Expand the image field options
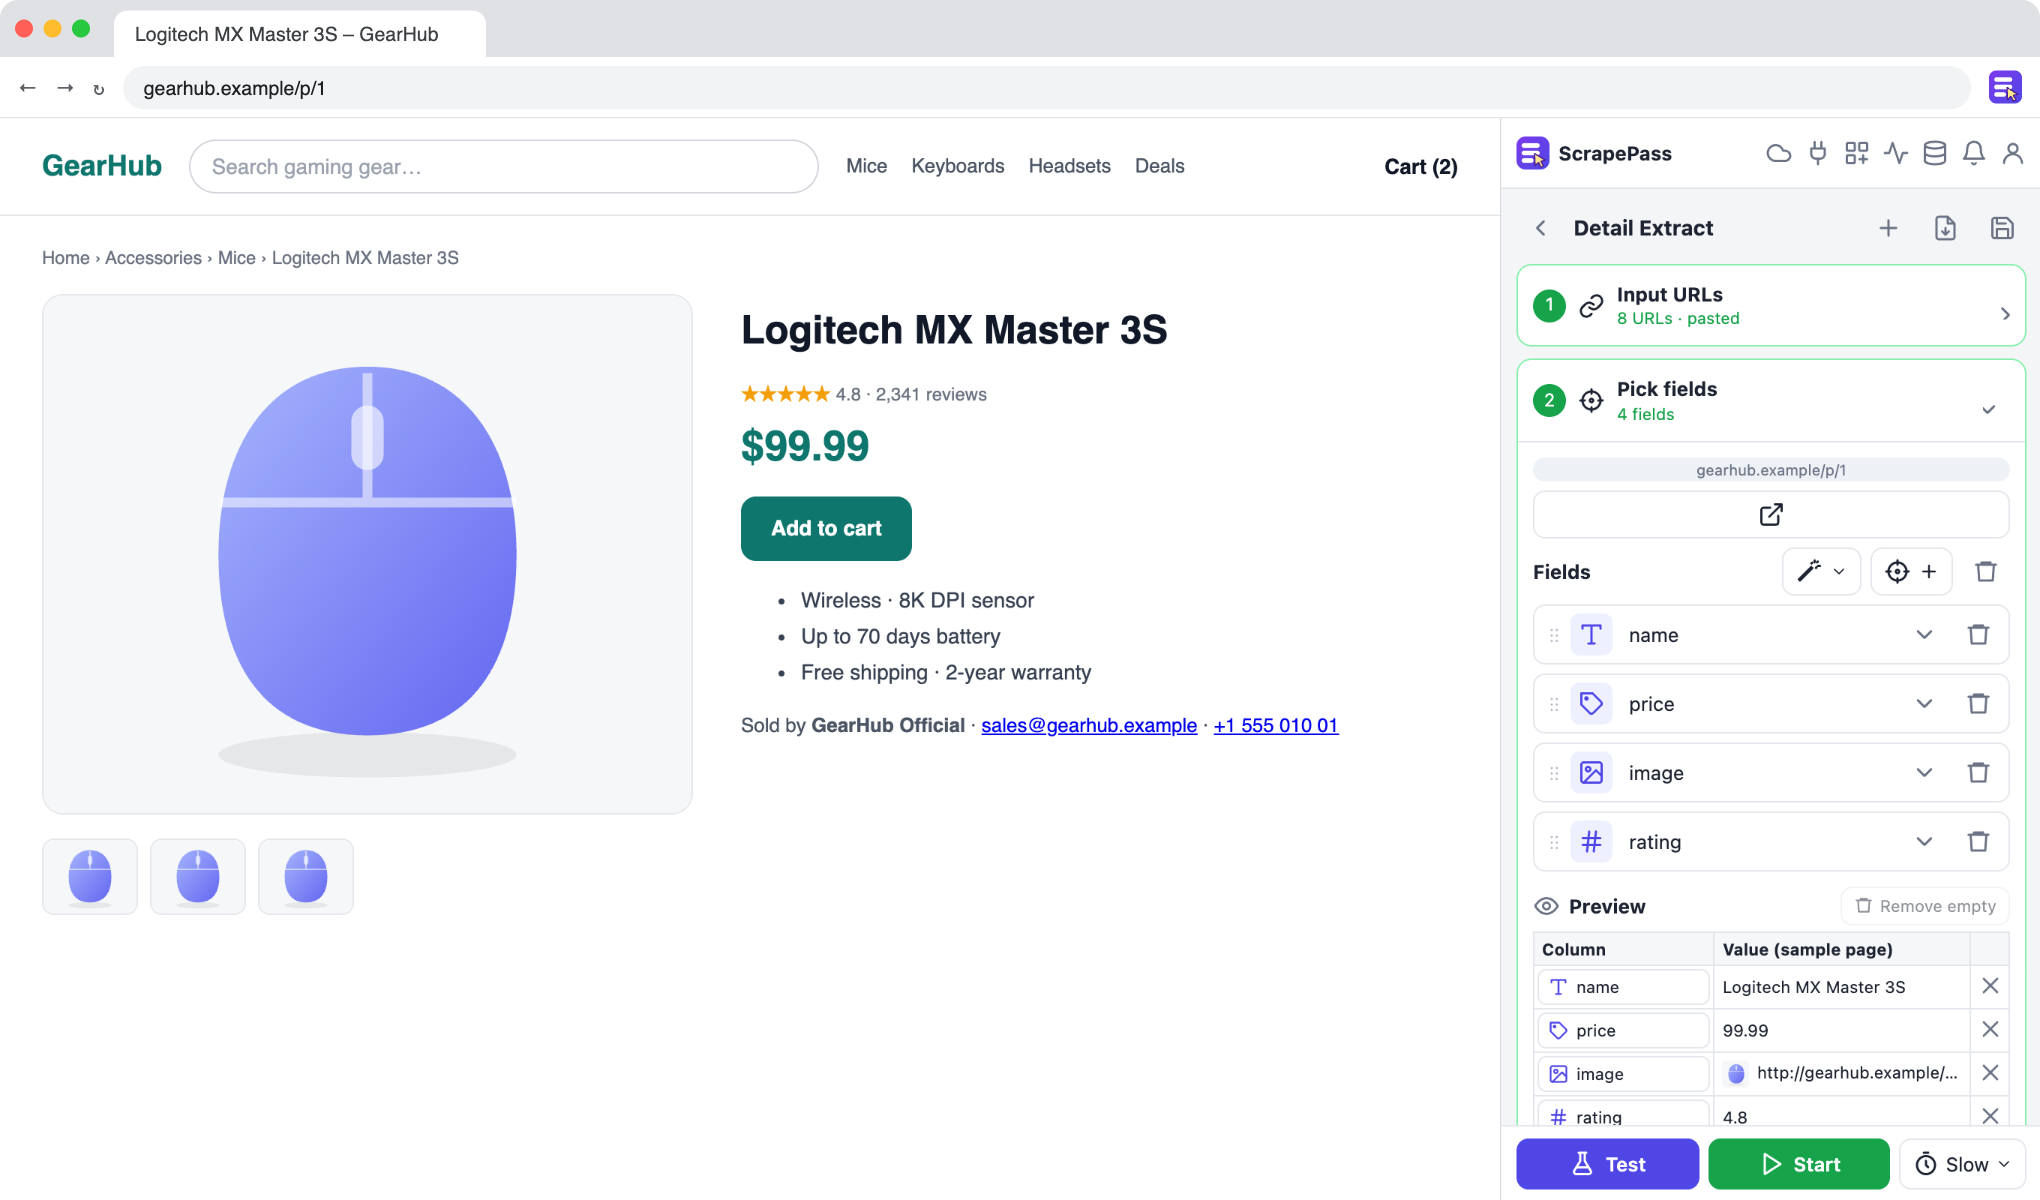This screenshot has width=2040, height=1200. [1924, 772]
